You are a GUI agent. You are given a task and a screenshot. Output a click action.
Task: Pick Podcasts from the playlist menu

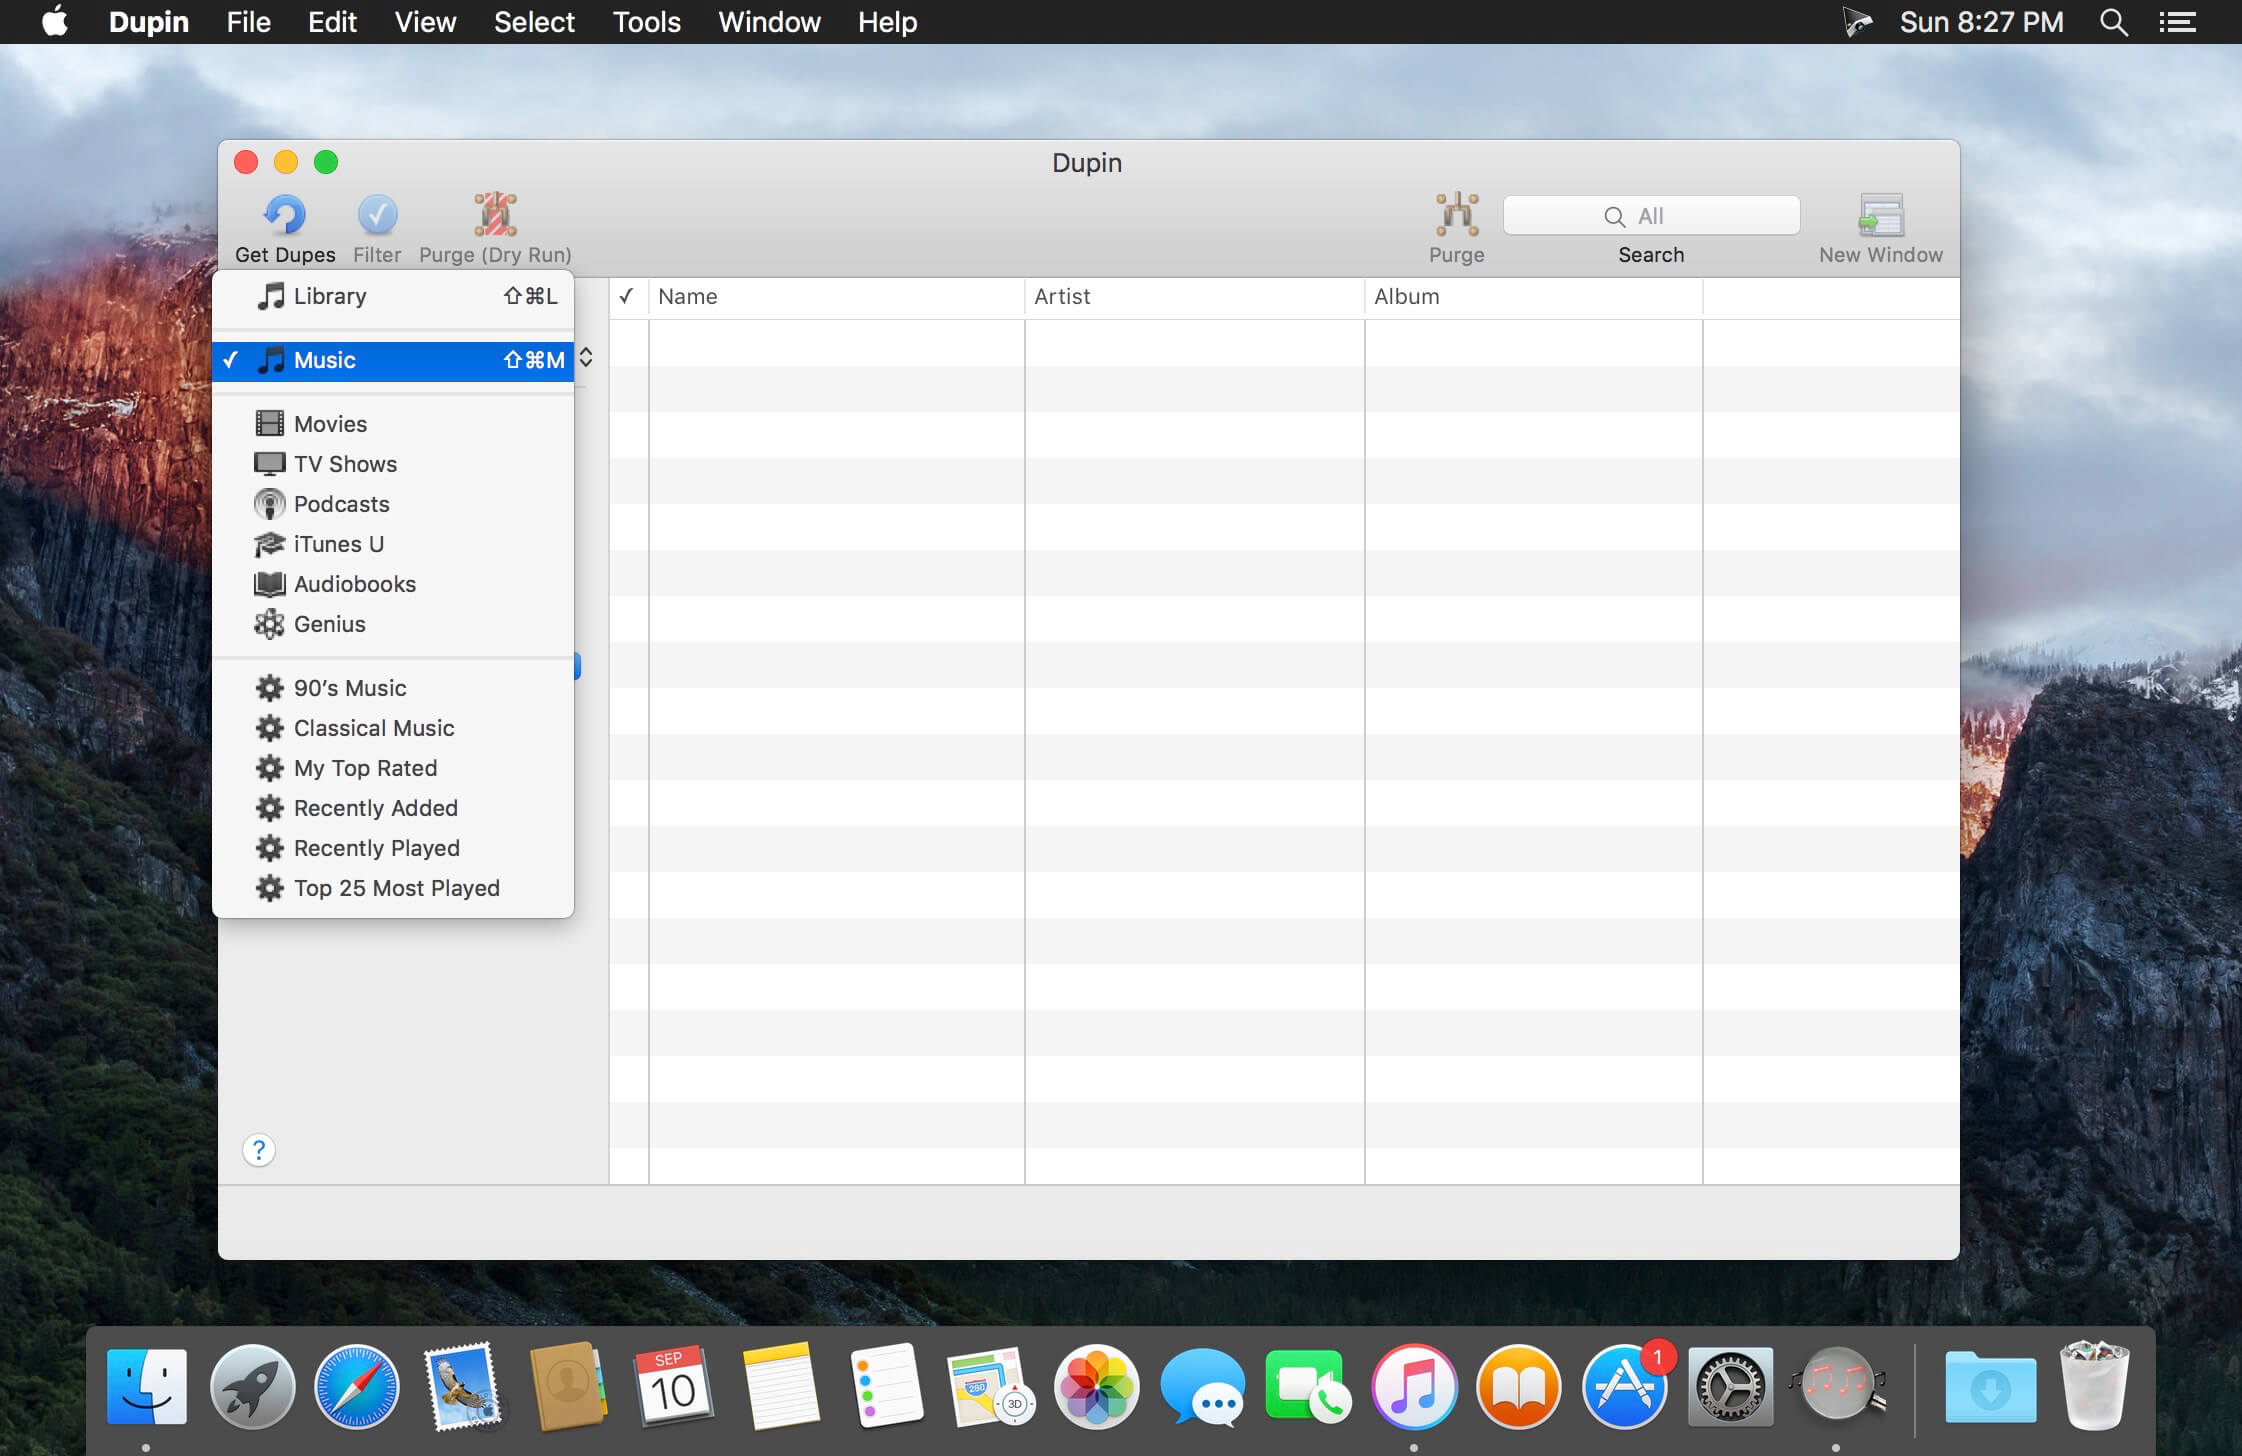pyautogui.click(x=393, y=504)
